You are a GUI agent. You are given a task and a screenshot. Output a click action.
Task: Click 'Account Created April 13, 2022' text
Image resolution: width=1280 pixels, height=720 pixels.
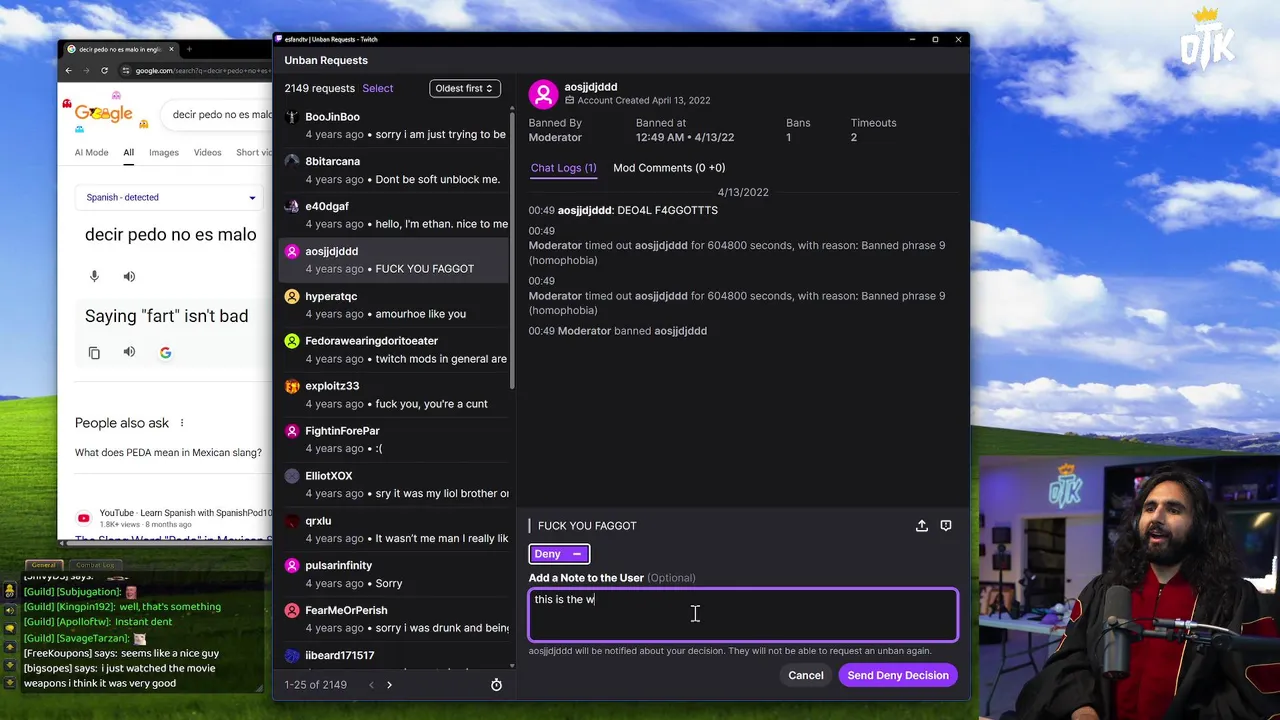pyautogui.click(x=644, y=101)
